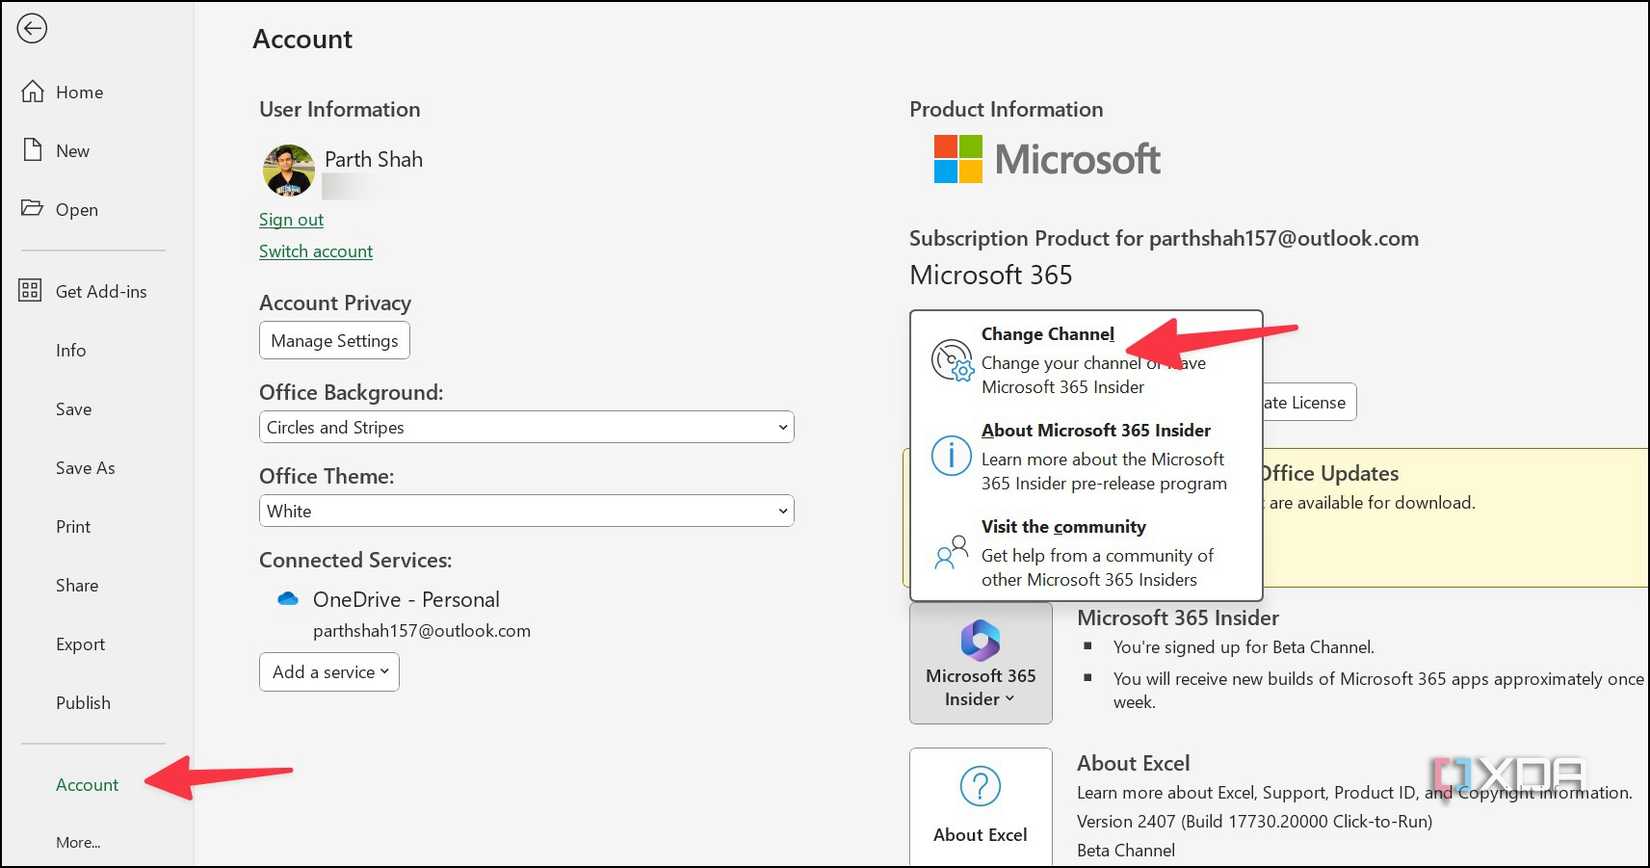
Task: Select Save As in the sidebar
Action: coord(85,468)
